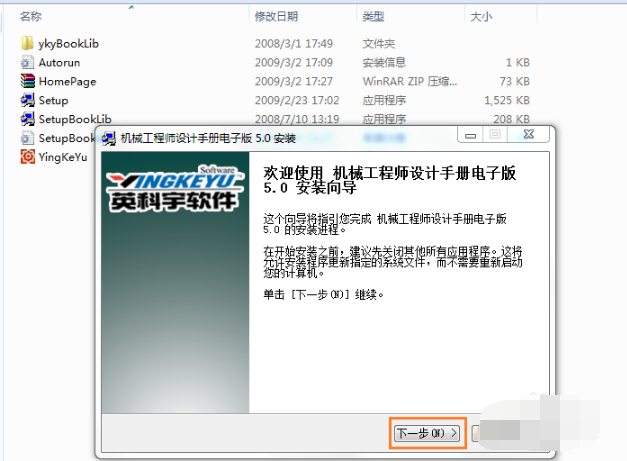Select the SetupBookLib application icon
Image resolution: width=627 pixels, height=461 pixels.
[x=27, y=119]
